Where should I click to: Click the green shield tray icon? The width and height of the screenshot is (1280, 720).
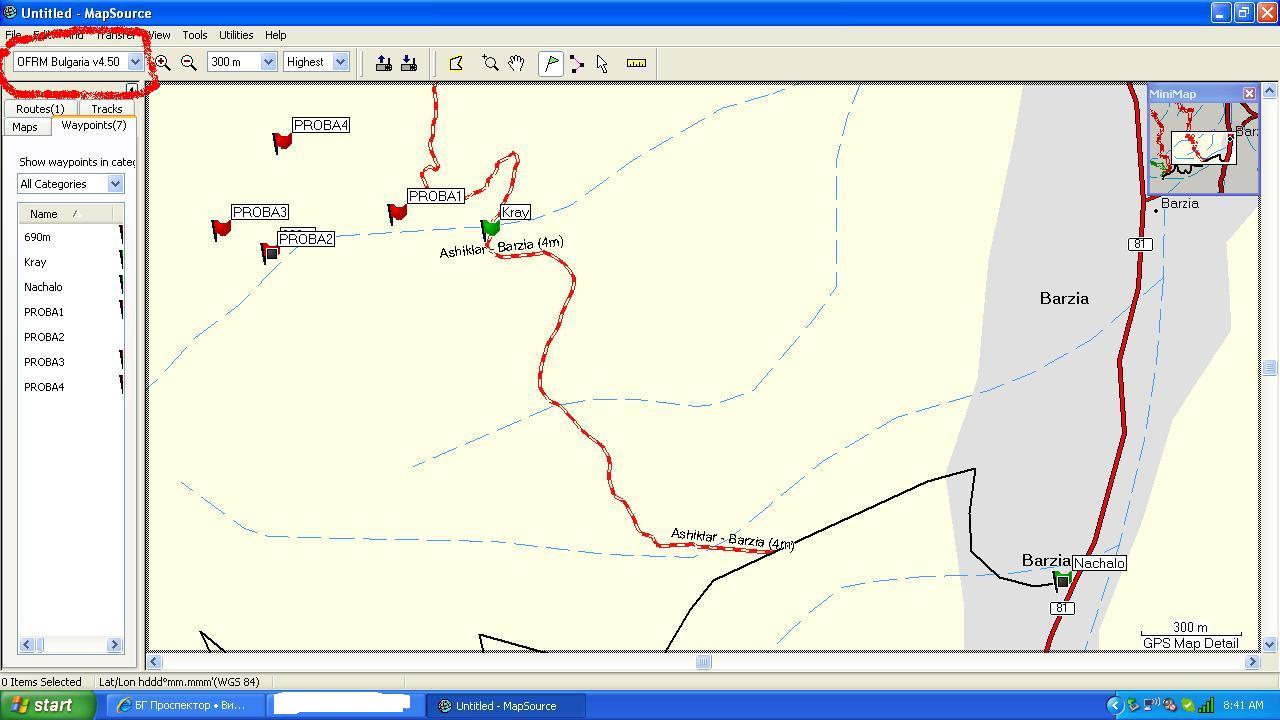click(1187, 705)
